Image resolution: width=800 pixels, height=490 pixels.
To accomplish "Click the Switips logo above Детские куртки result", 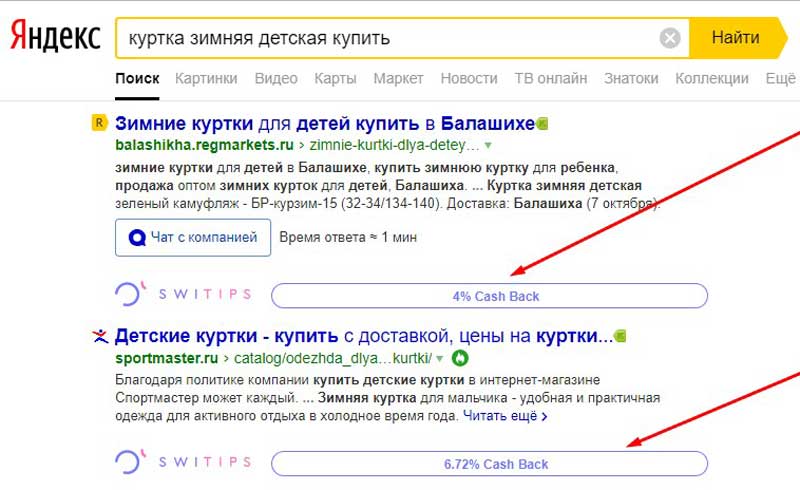I will [x=183, y=294].
